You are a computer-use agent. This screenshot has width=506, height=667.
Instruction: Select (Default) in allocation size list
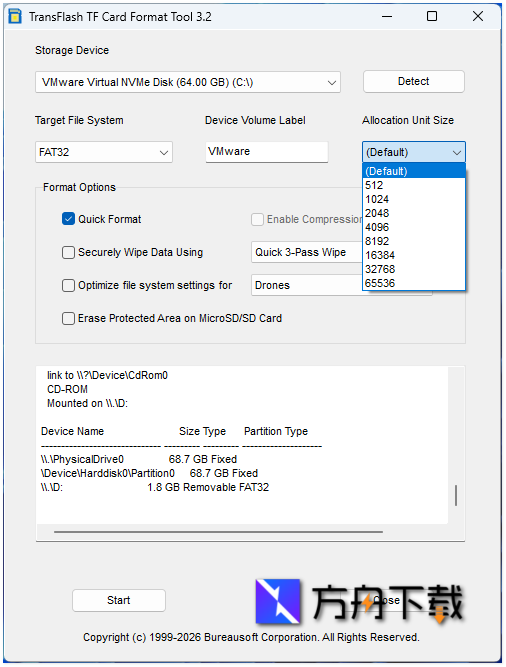[413, 171]
